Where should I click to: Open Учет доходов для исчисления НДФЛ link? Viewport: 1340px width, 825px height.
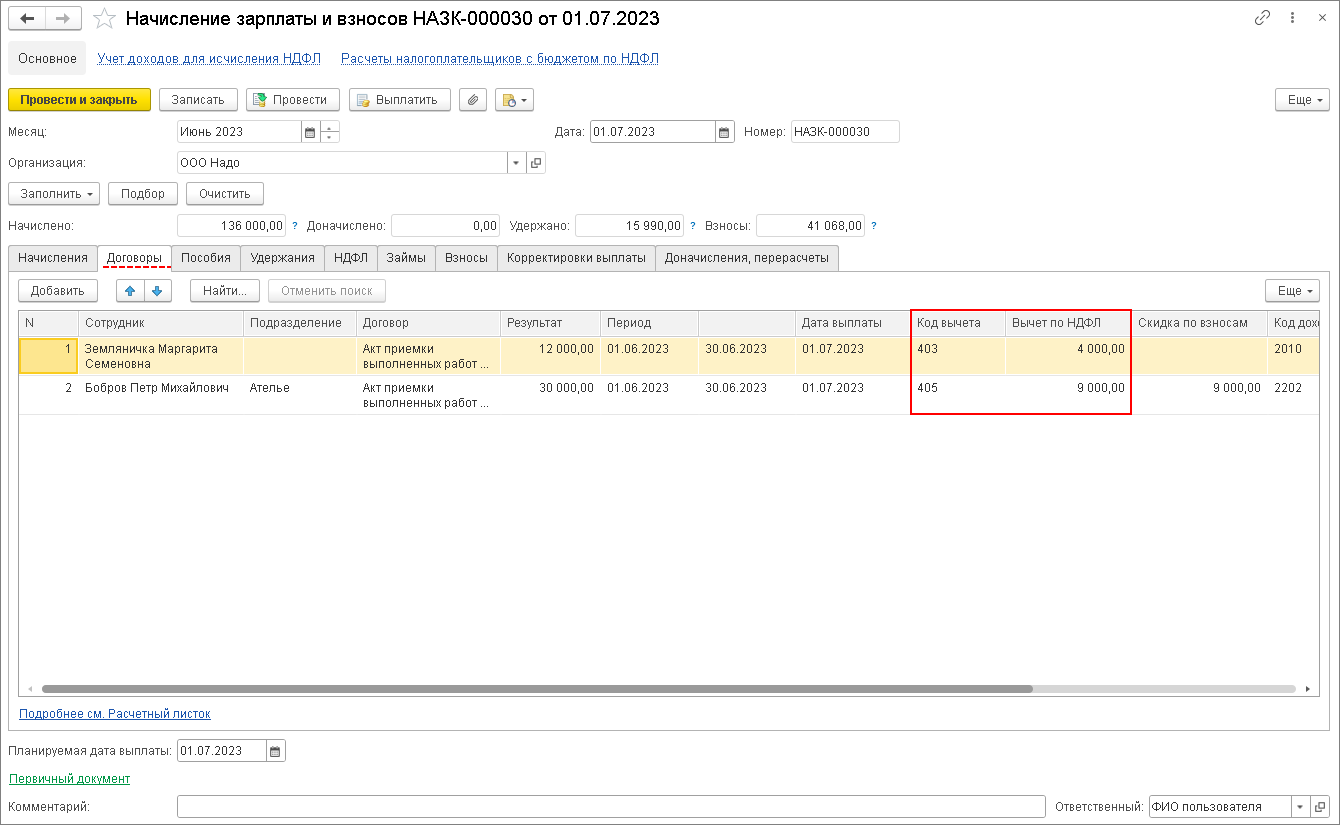[x=209, y=59]
